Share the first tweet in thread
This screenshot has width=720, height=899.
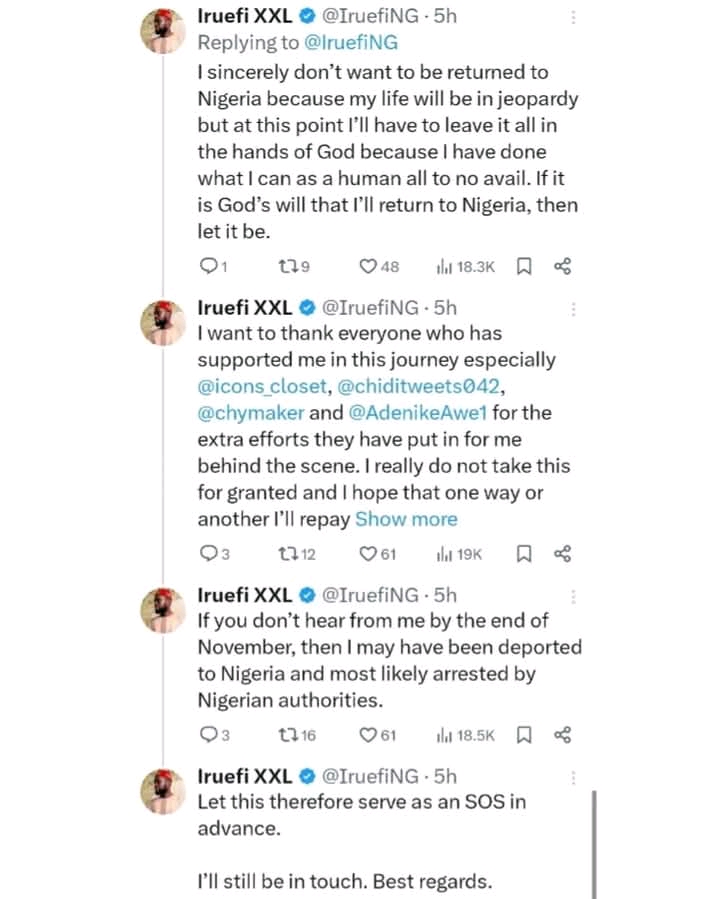(562, 266)
